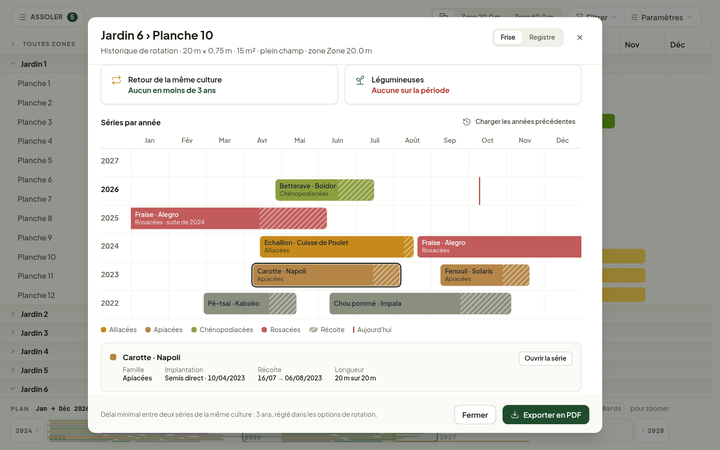Click the Assoler count badge 5

(x=72, y=17)
